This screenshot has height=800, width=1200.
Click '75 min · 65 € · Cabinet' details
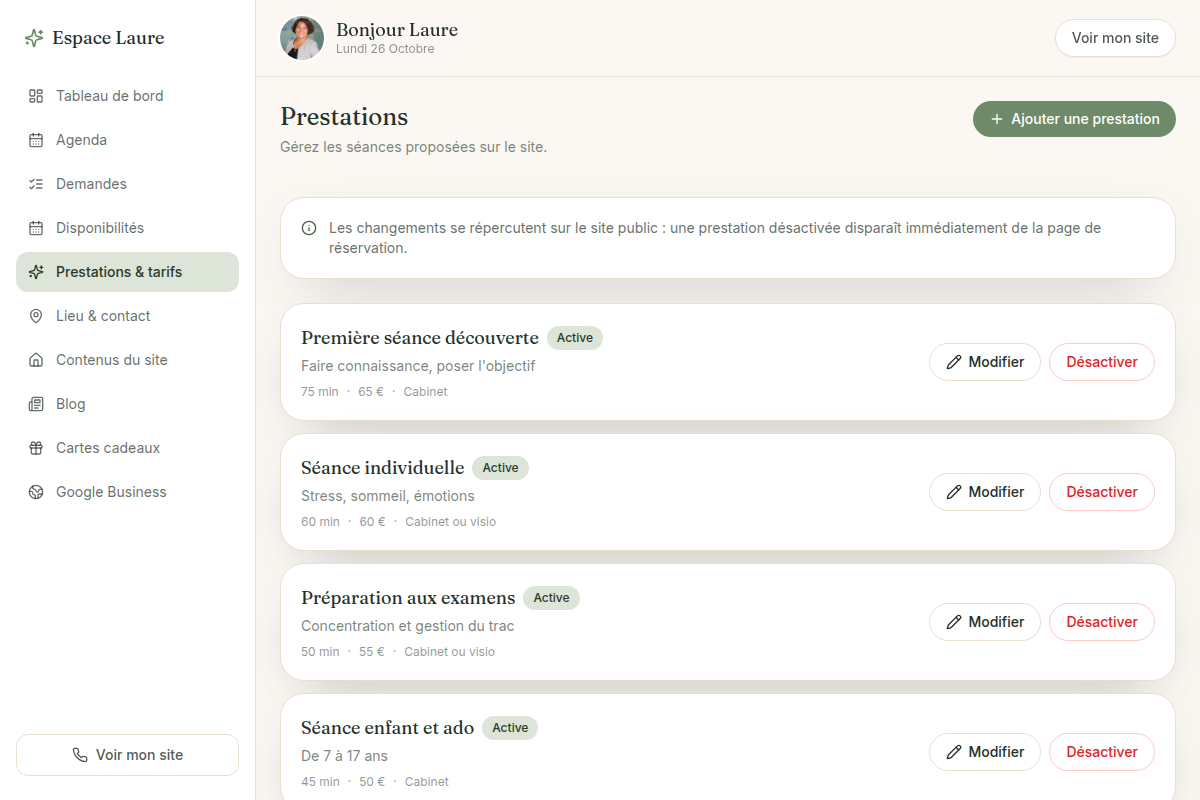coord(374,392)
